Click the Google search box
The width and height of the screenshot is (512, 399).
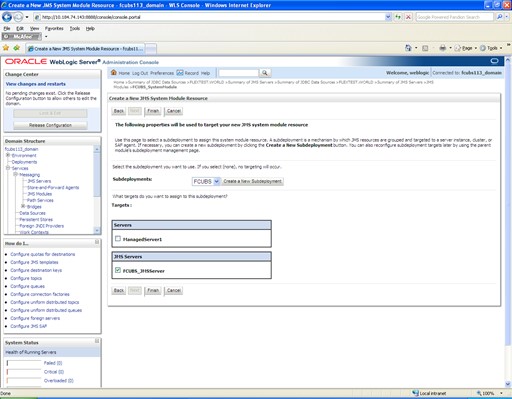coord(454,17)
